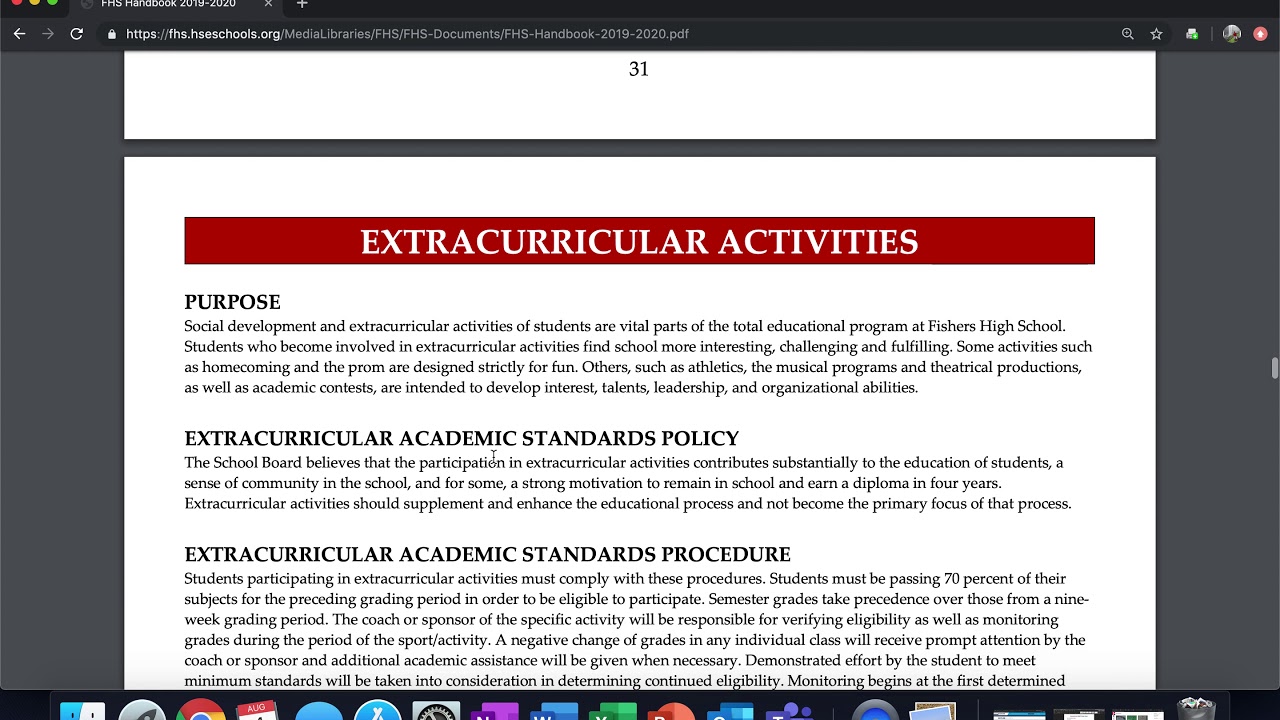Click the green extension icon in toolbar
This screenshot has height=720, width=1280.
(1192, 34)
